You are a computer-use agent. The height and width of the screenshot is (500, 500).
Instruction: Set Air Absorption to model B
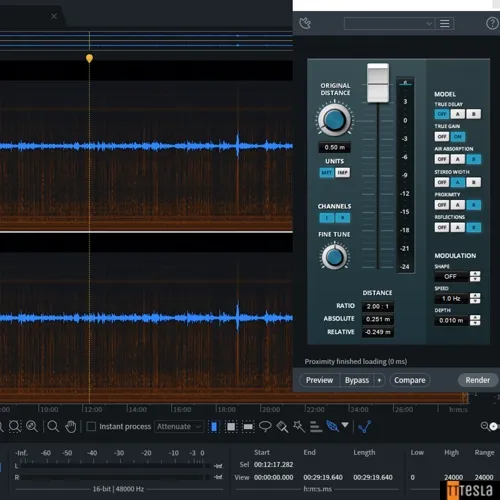tap(473, 159)
